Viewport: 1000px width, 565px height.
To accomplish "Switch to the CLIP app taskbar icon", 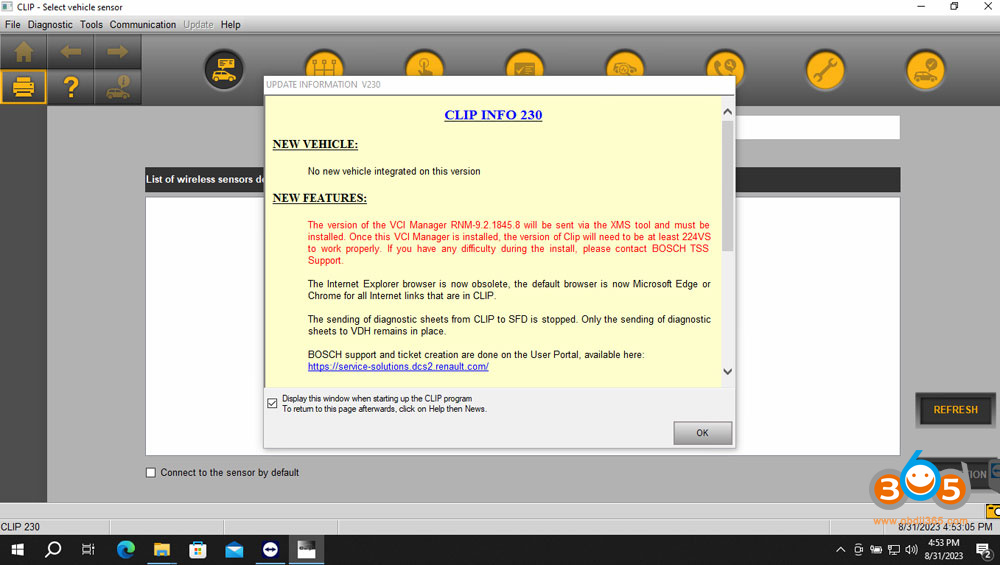I will [x=306, y=550].
